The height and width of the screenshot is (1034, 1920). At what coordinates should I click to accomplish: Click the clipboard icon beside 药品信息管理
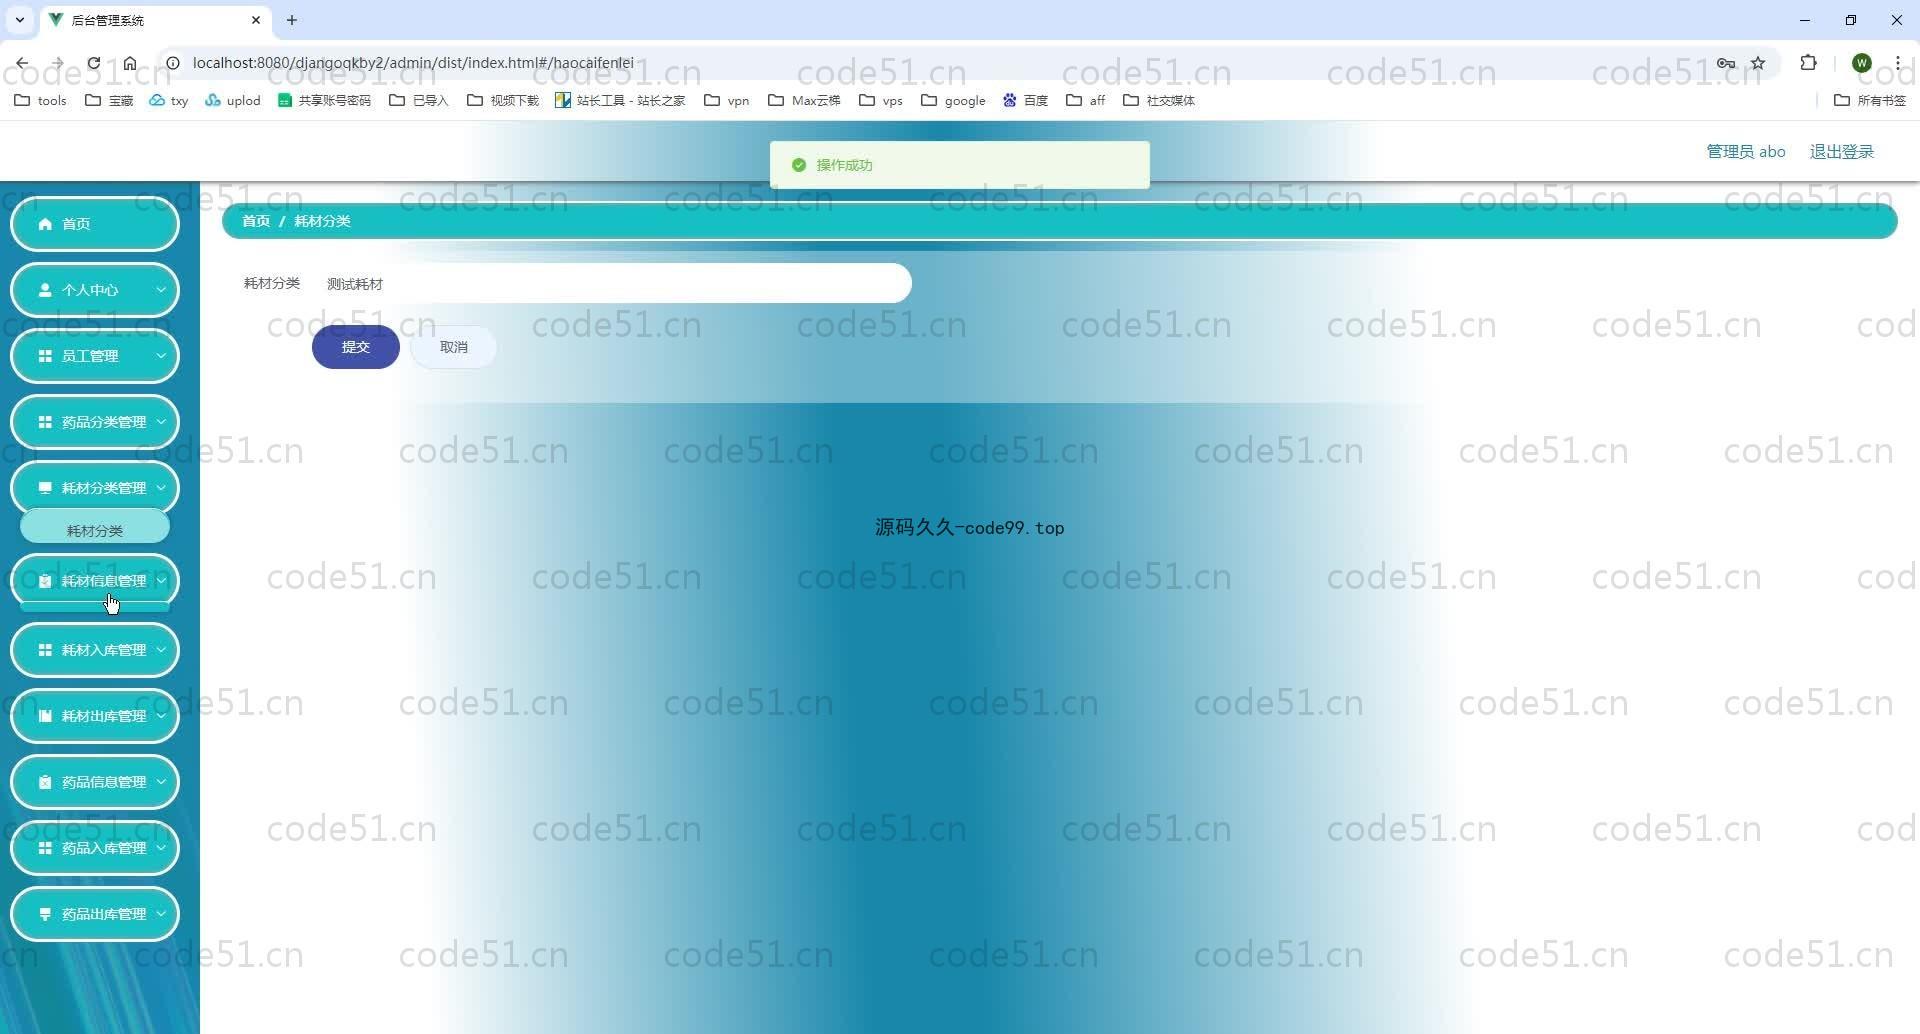point(45,782)
